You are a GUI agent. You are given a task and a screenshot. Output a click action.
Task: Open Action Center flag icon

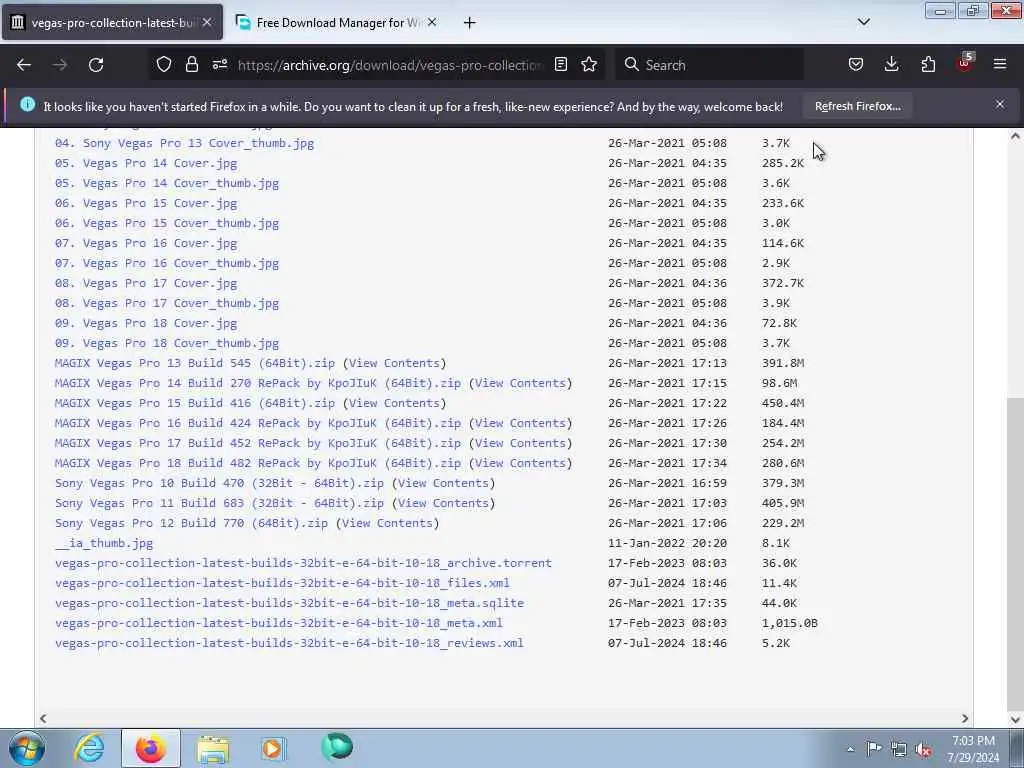[874, 748]
